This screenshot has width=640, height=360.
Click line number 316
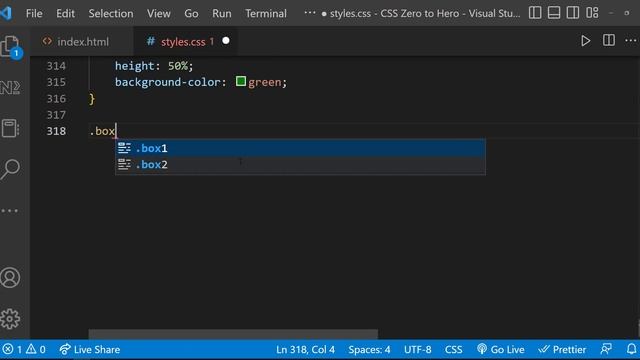(x=56, y=98)
